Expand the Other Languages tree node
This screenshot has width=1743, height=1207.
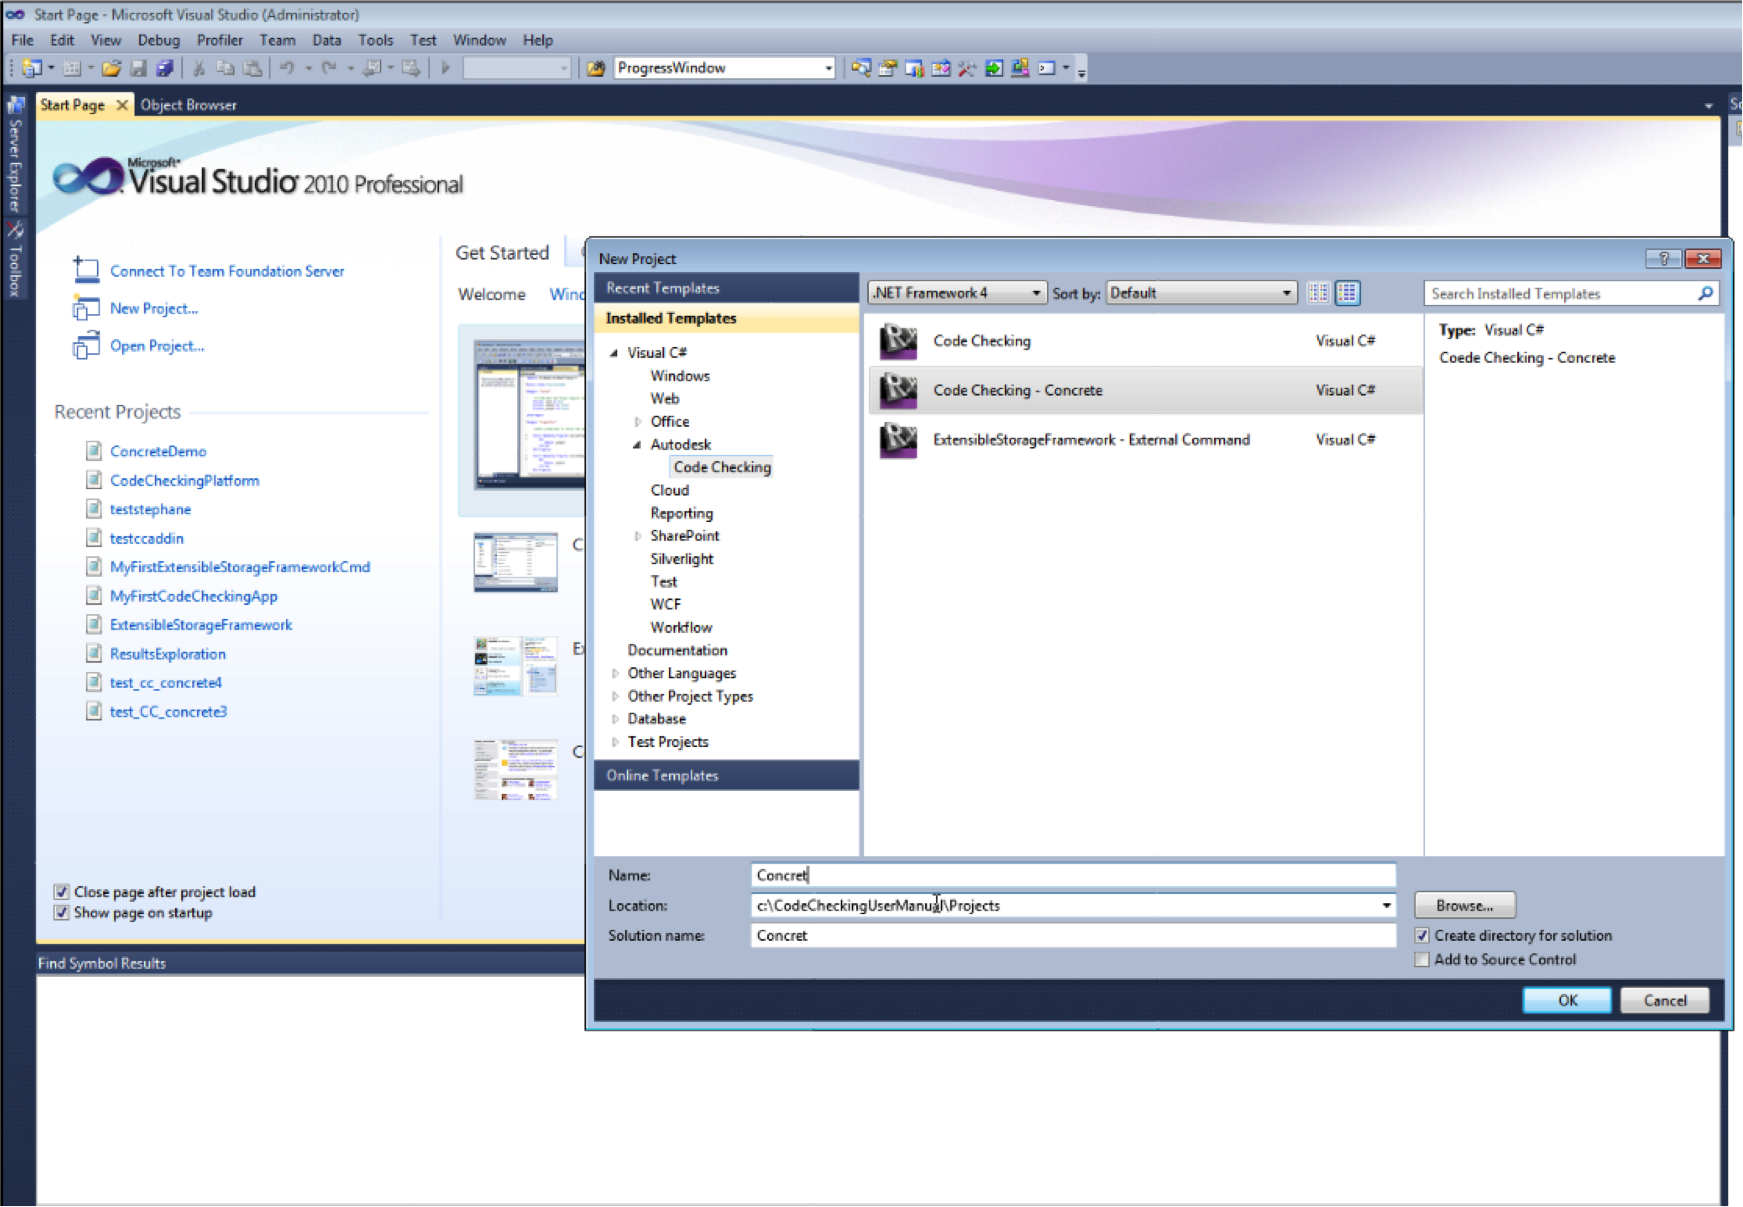(x=615, y=673)
